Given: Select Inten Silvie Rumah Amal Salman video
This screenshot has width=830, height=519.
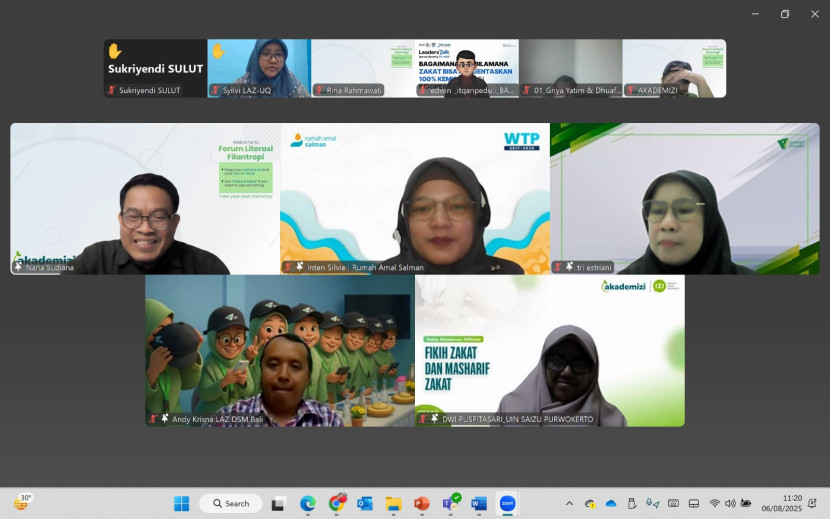Looking at the screenshot, I should pos(415,198).
